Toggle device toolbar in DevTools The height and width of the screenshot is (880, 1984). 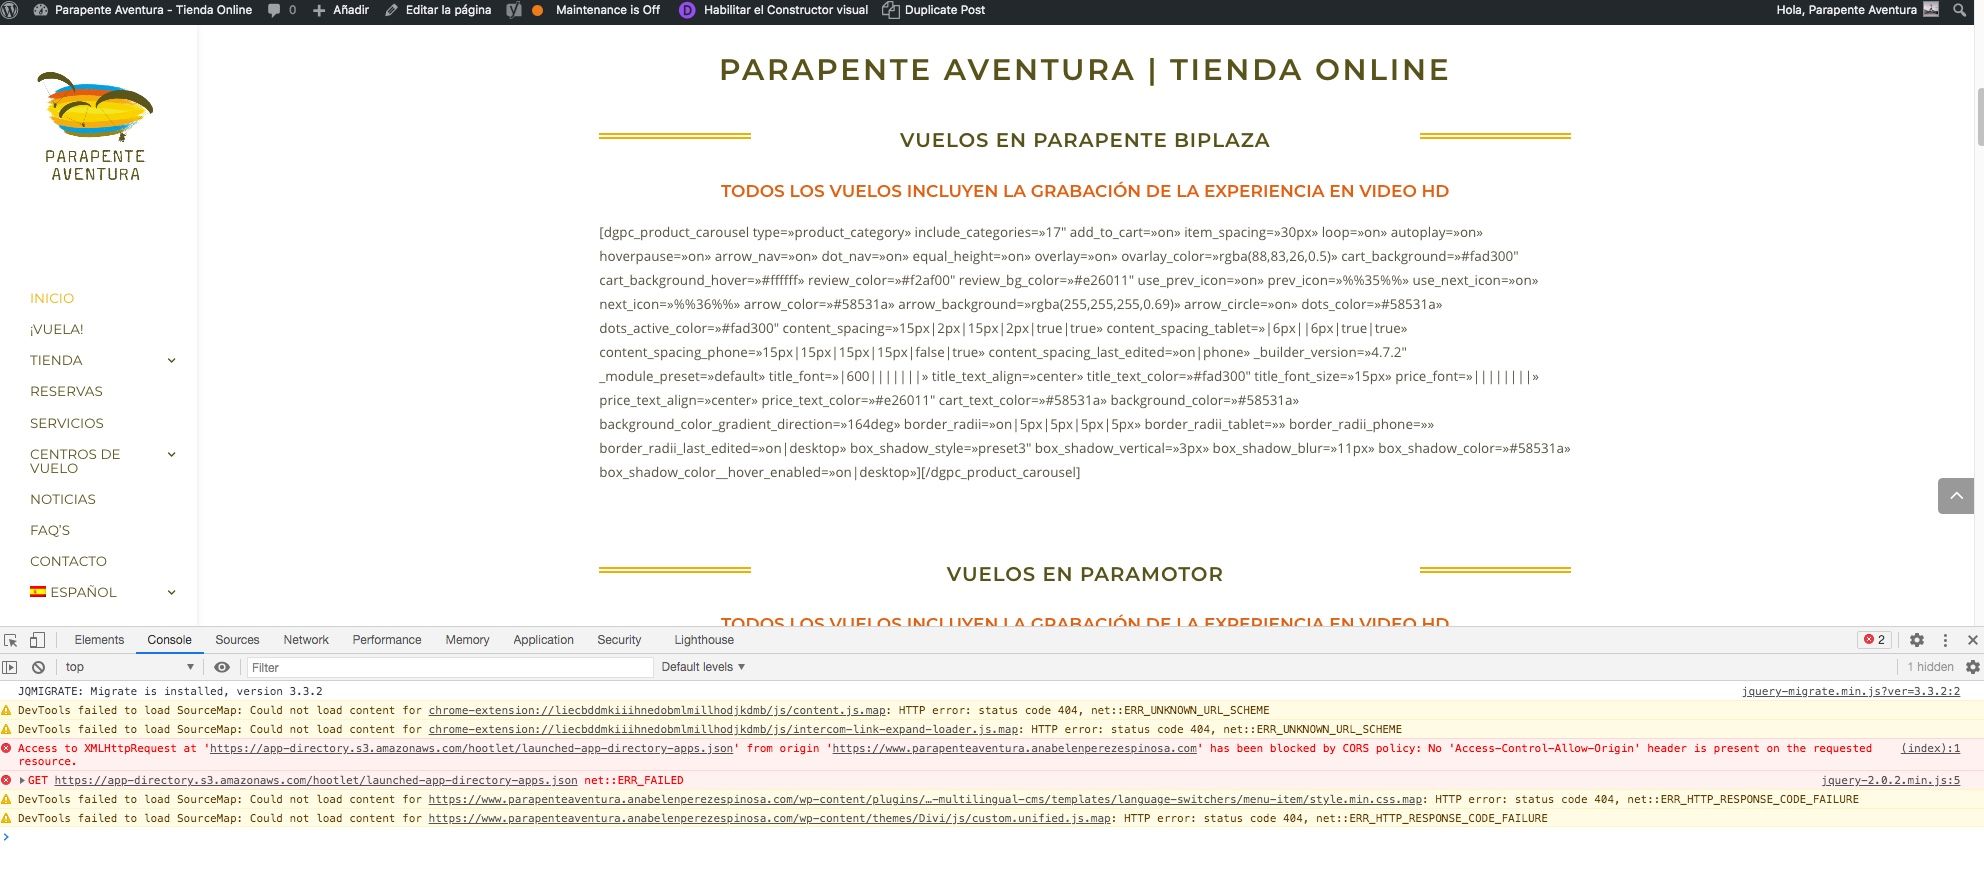[37, 640]
